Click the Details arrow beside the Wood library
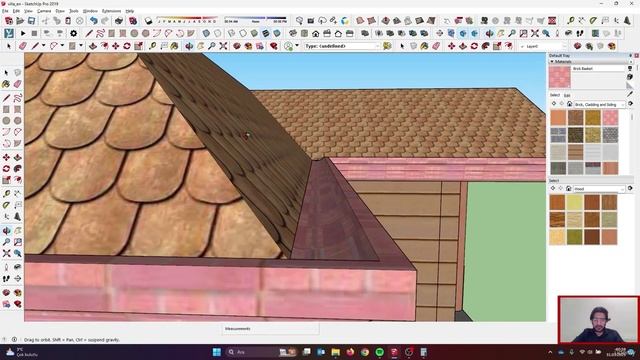The height and width of the screenshot is (360, 640). [x=631, y=188]
